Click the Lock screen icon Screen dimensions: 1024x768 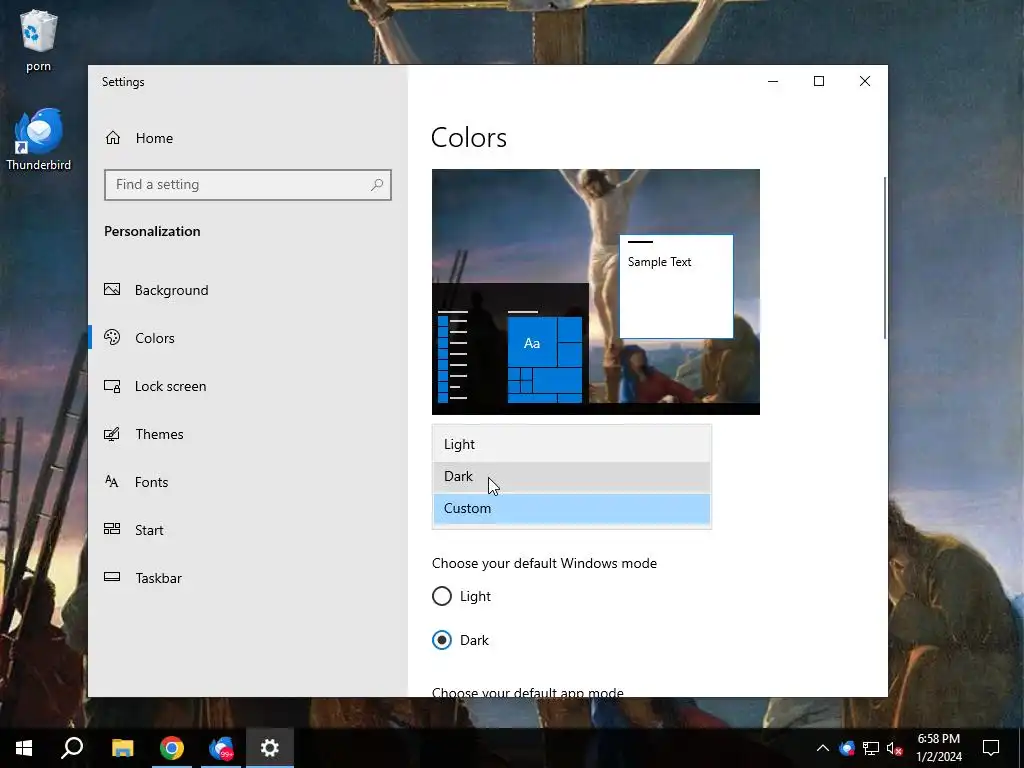(x=112, y=386)
